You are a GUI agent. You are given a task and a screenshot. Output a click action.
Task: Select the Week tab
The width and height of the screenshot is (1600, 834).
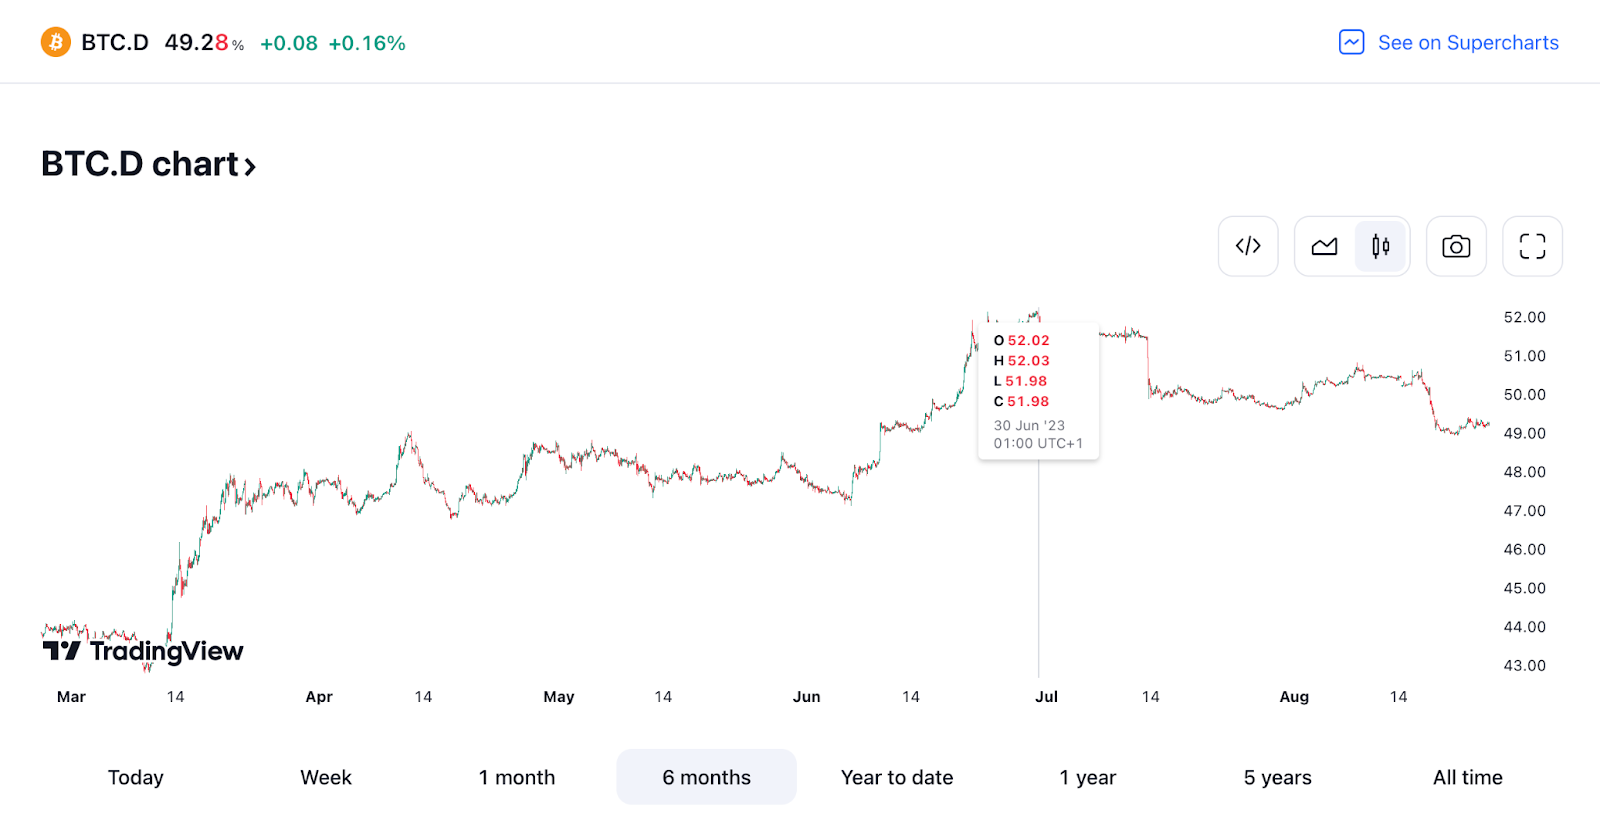[325, 777]
